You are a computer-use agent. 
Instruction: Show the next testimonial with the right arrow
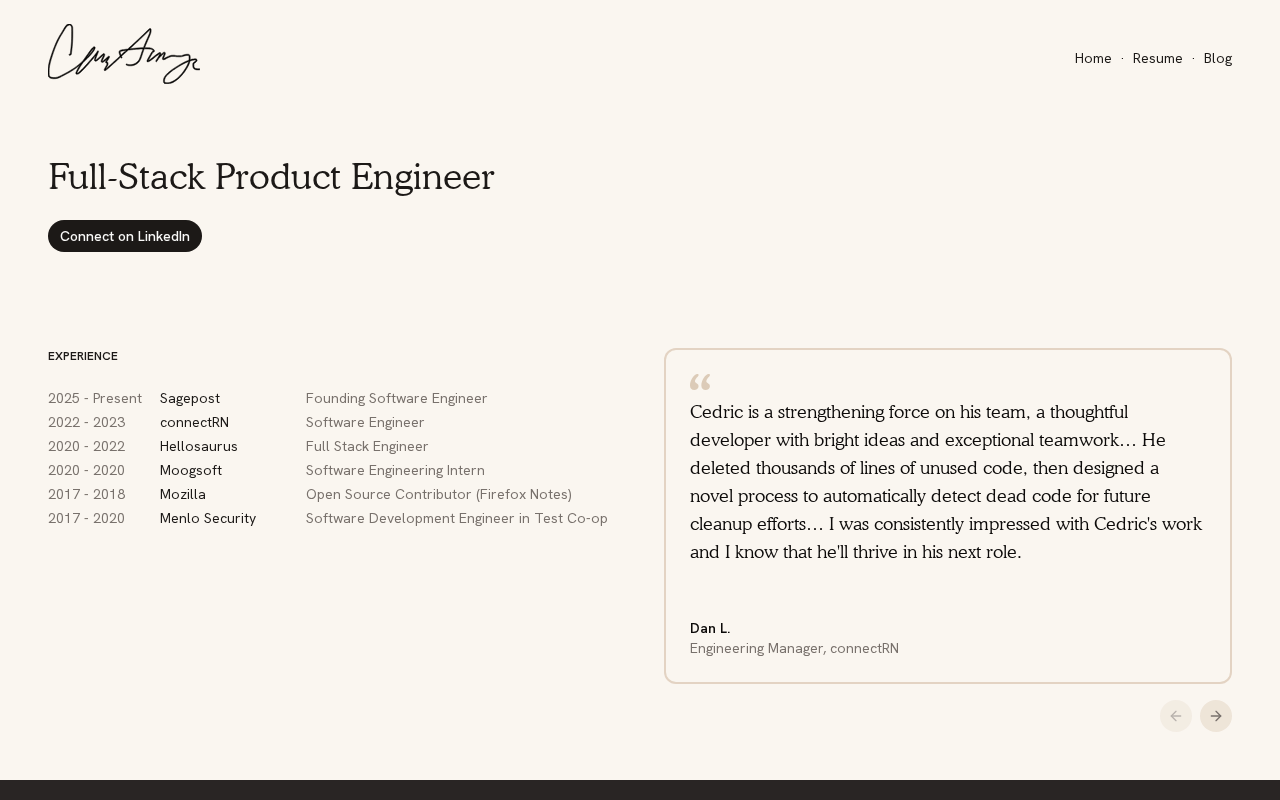[x=1215, y=716]
